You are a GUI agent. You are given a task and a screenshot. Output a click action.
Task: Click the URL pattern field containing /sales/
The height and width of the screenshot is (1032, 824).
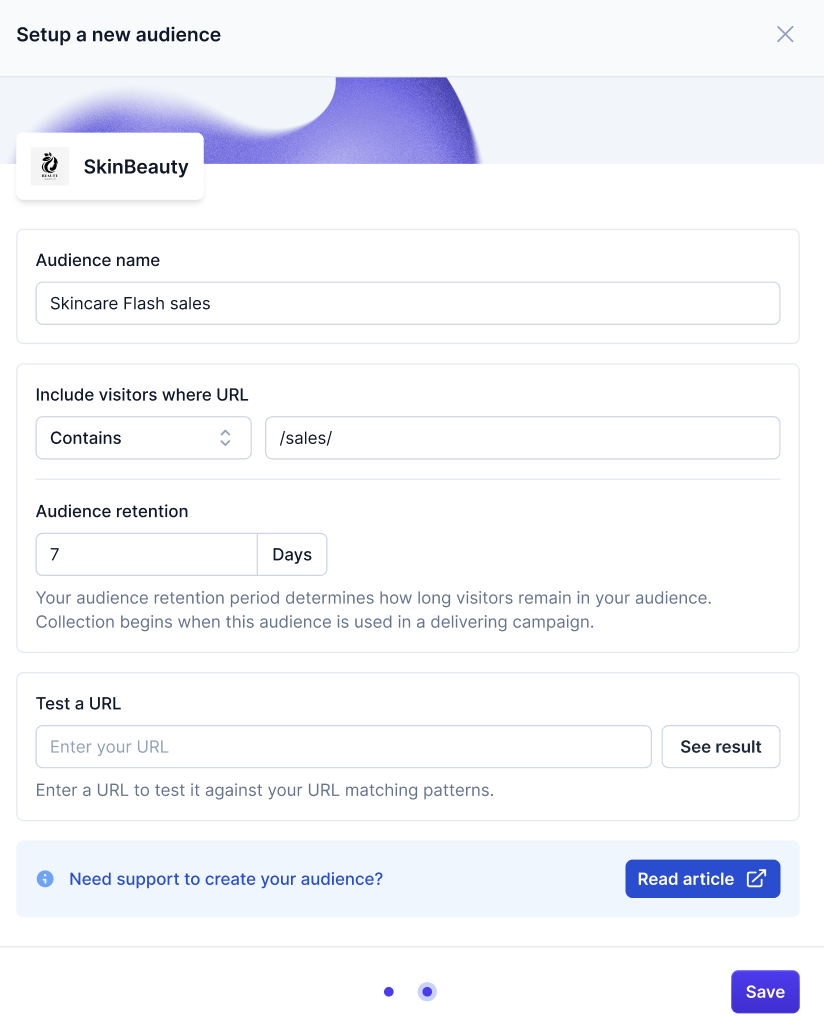point(522,438)
